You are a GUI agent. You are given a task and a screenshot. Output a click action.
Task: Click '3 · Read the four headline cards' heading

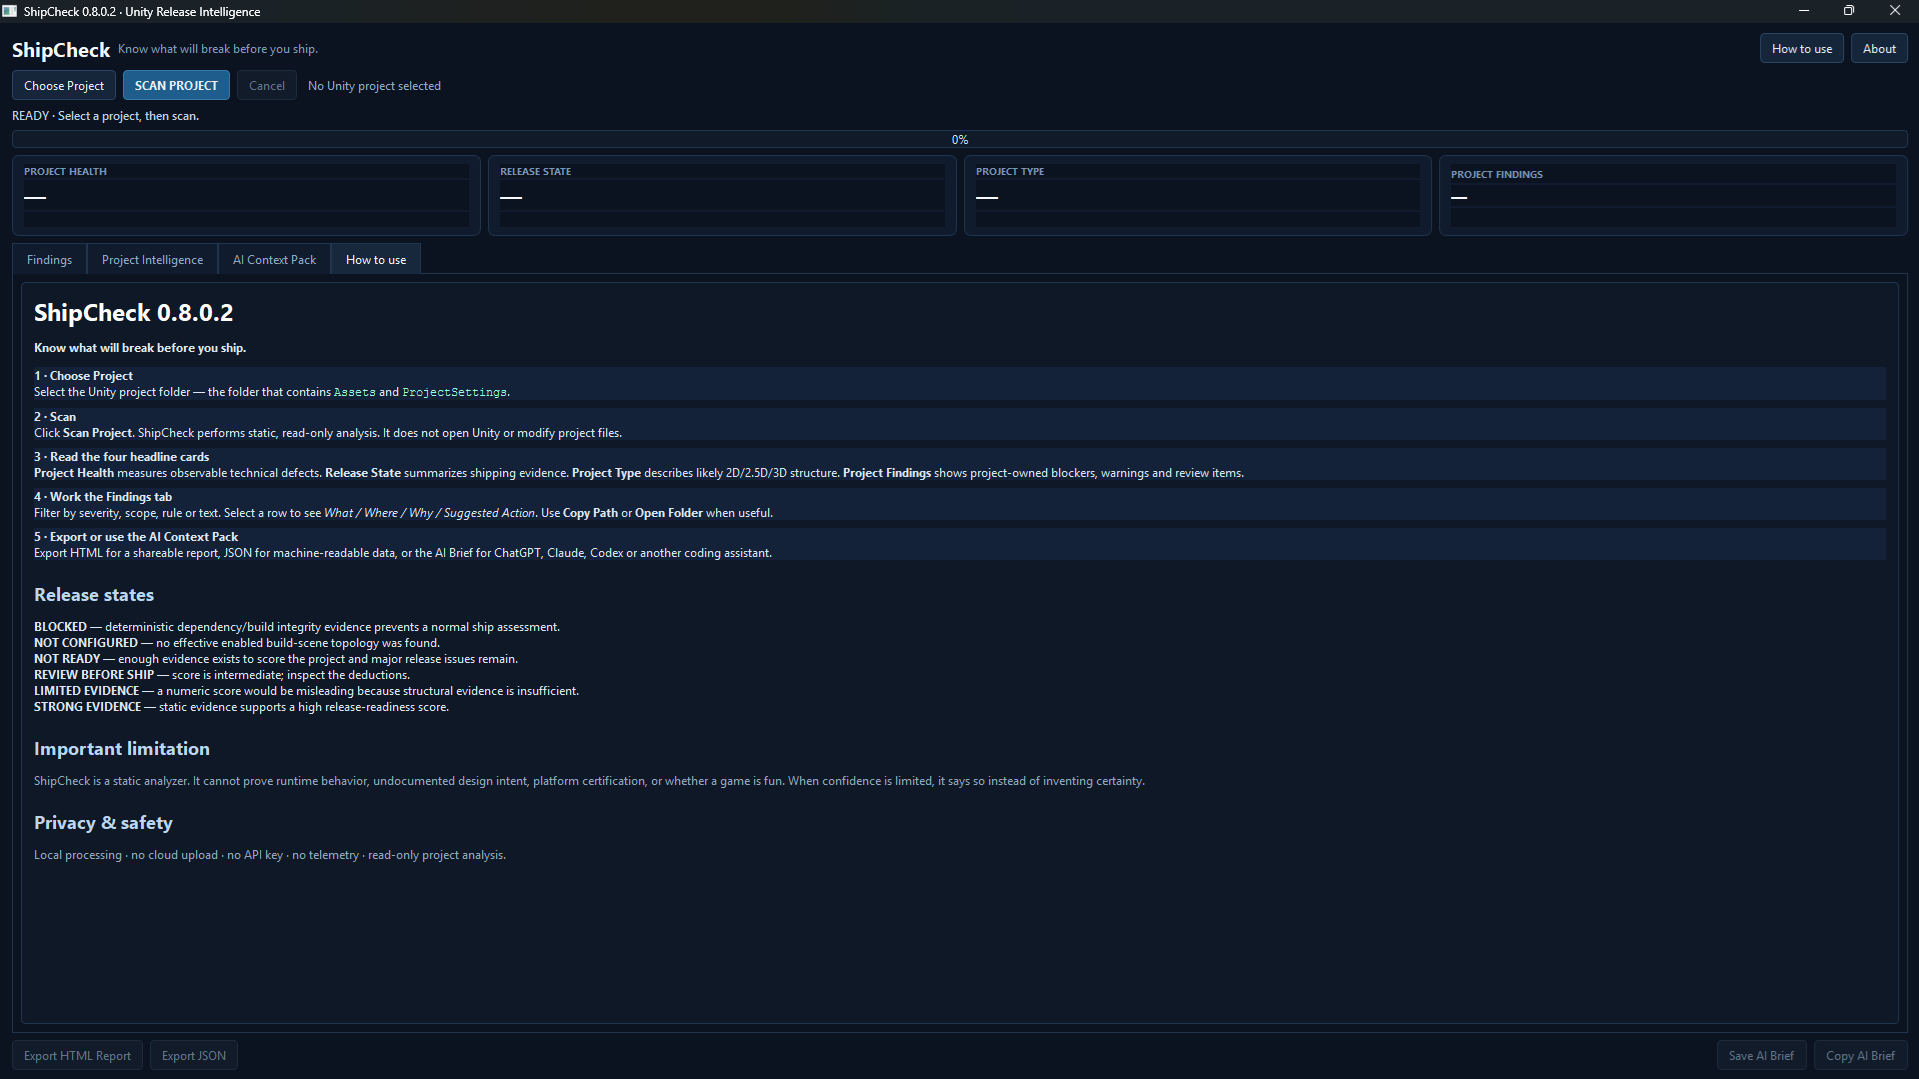tap(121, 457)
